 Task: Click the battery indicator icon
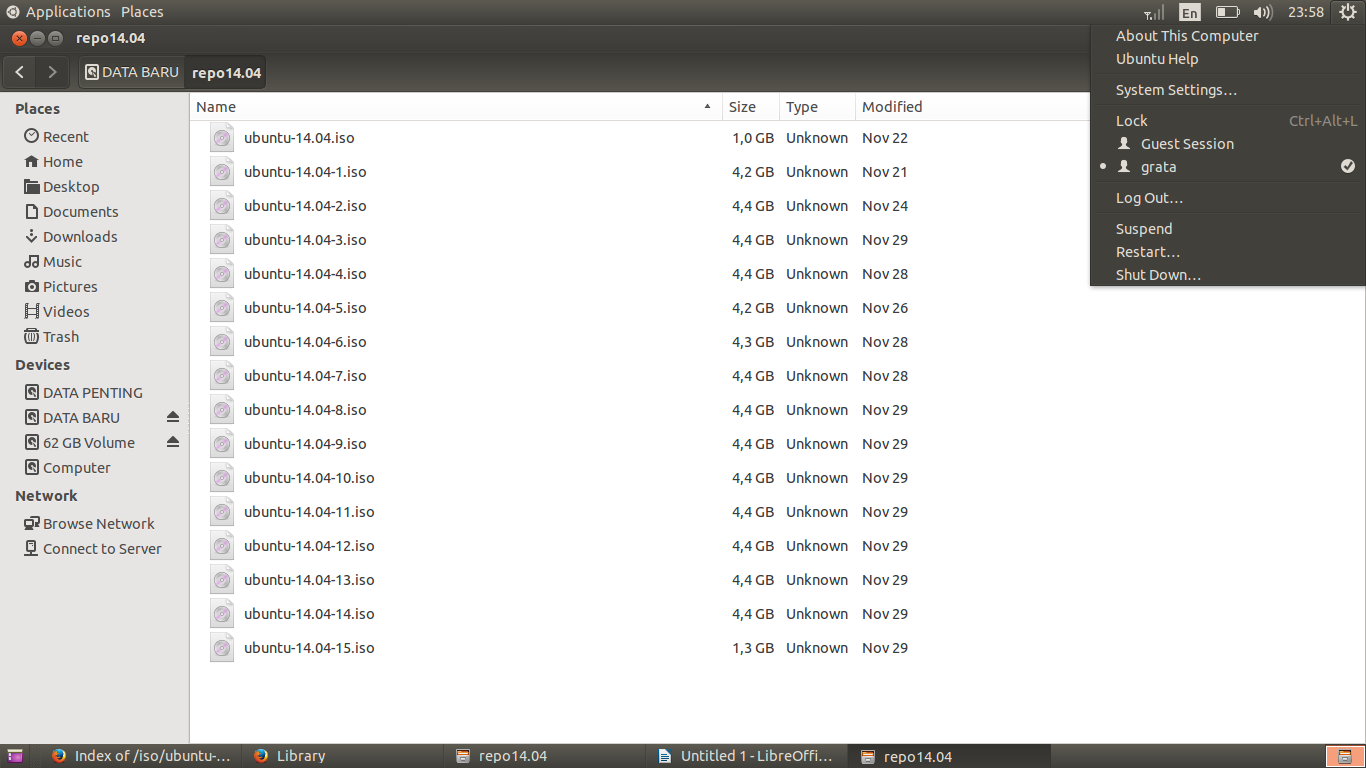coord(1227,12)
